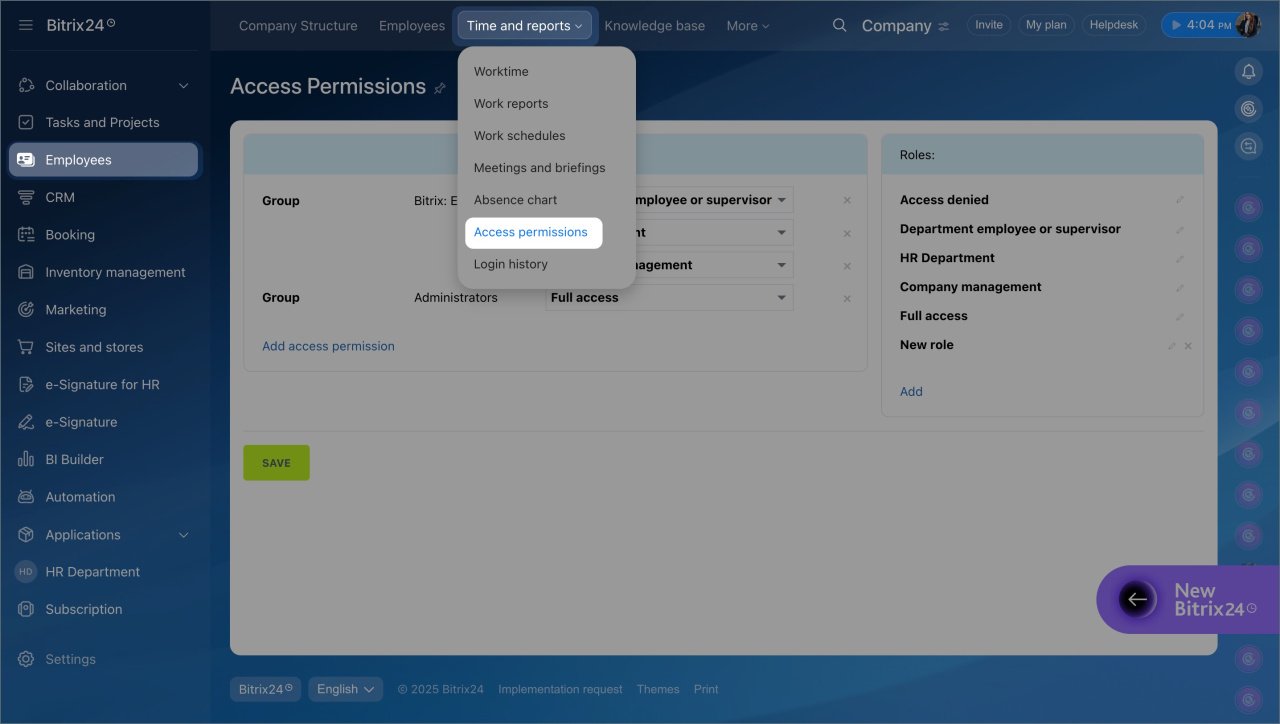Image resolution: width=1280 pixels, height=724 pixels.
Task: Expand the More navigation menu
Action: coord(747,26)
